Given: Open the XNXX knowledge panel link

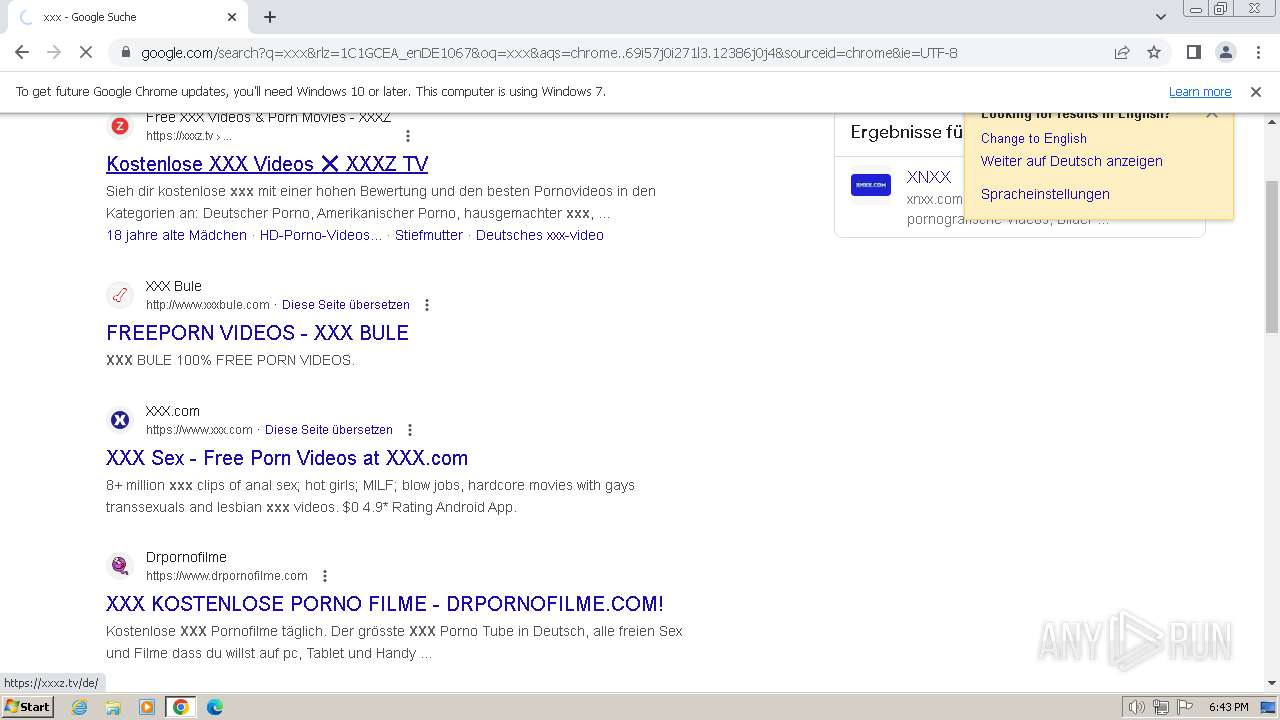Looking at the screenshot, I should (x=929, y=177).
